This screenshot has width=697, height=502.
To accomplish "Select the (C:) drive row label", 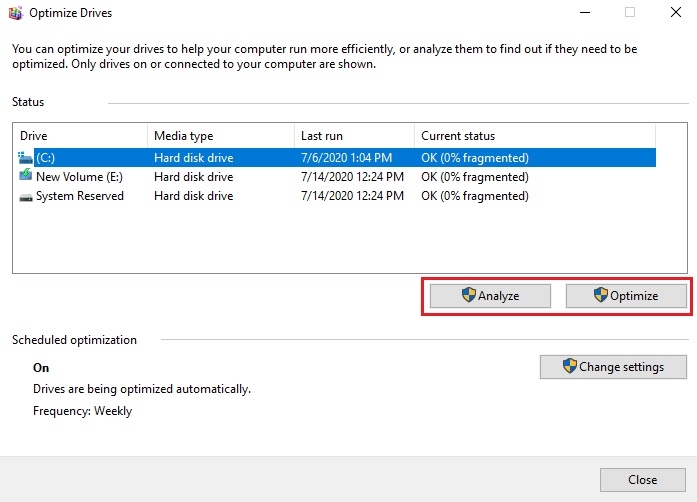I will (45, 158).
